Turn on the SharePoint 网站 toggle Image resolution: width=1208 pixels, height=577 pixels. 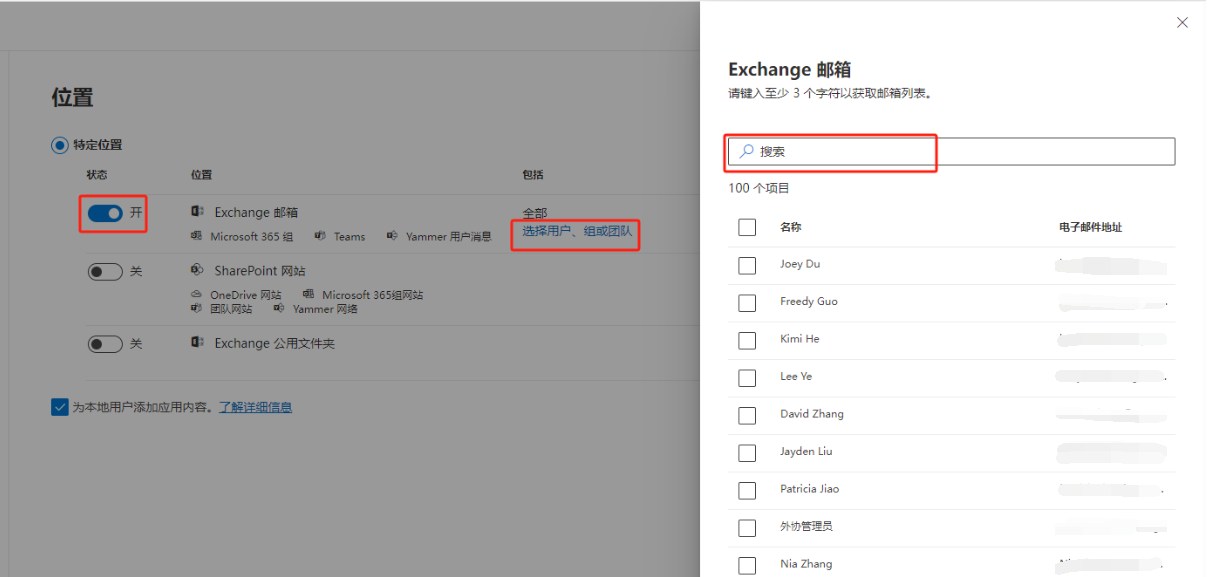[x=106, y=271]
